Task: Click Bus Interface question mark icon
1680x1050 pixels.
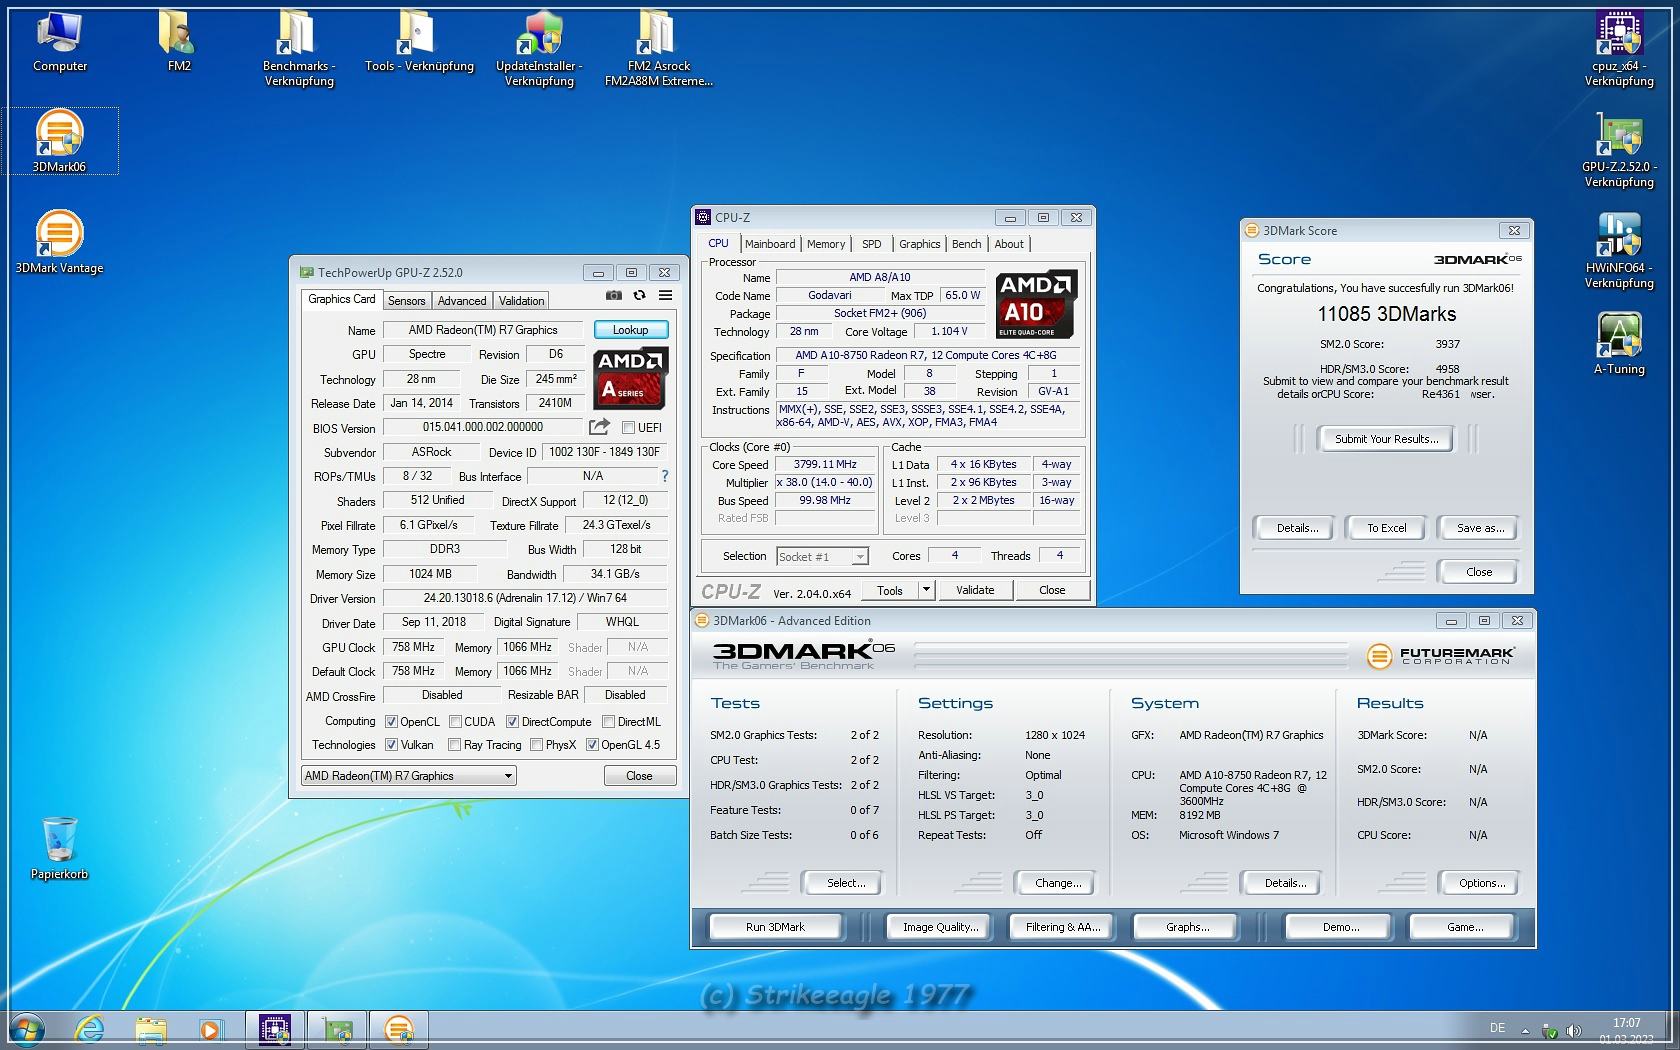Action: [x=665, y=476]
